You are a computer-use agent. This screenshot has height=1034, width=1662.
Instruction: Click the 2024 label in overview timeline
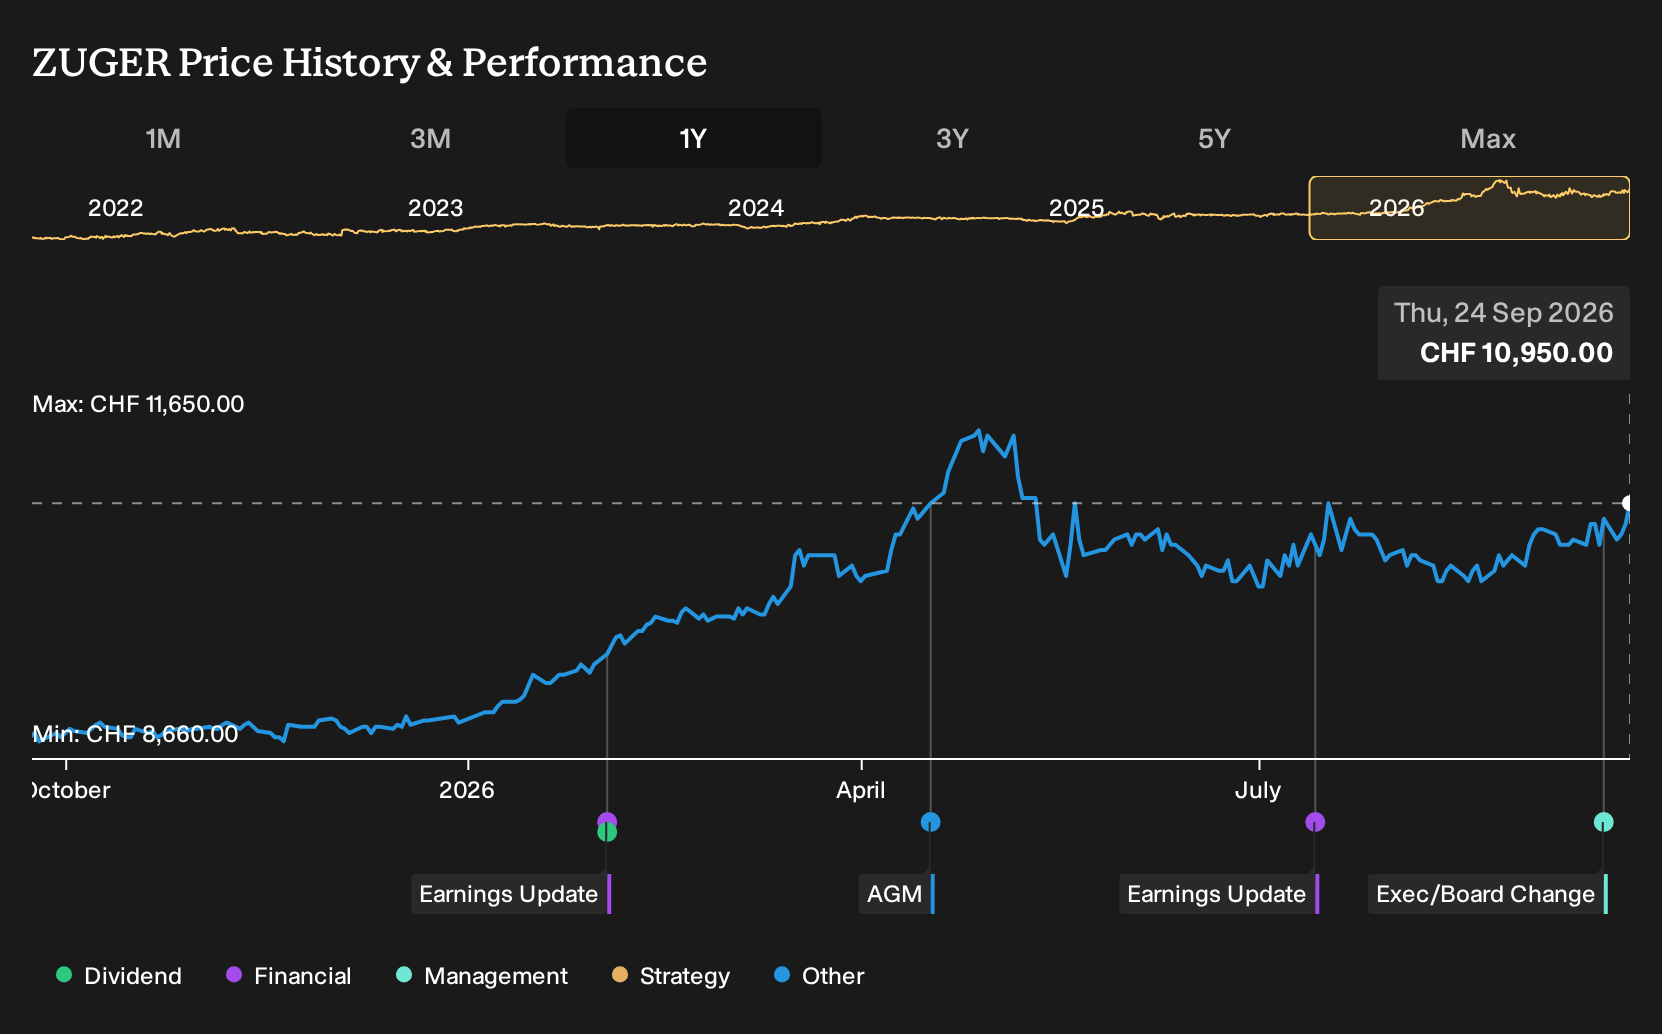click(756, 208)
